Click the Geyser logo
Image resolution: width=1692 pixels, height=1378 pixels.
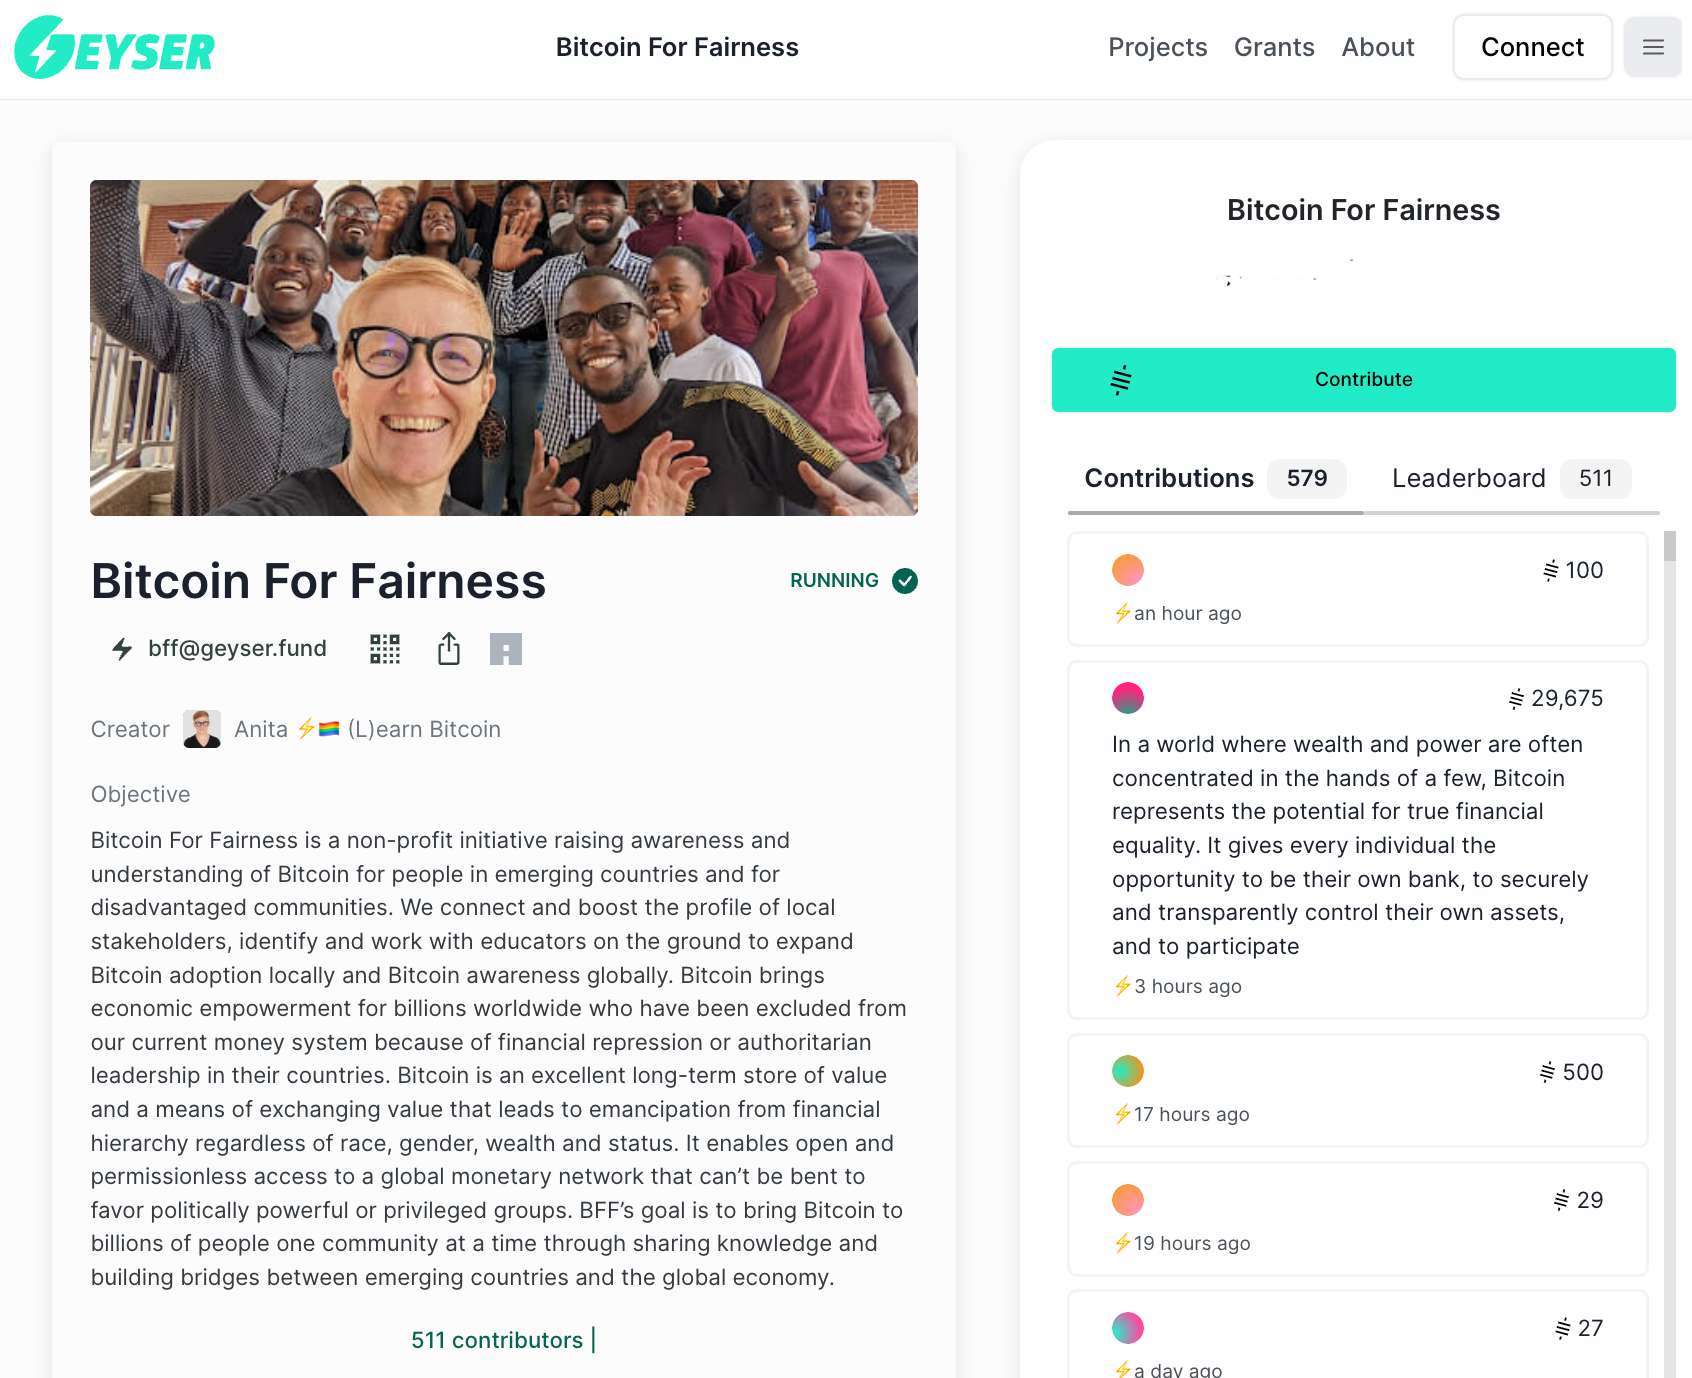coord(115,48)
